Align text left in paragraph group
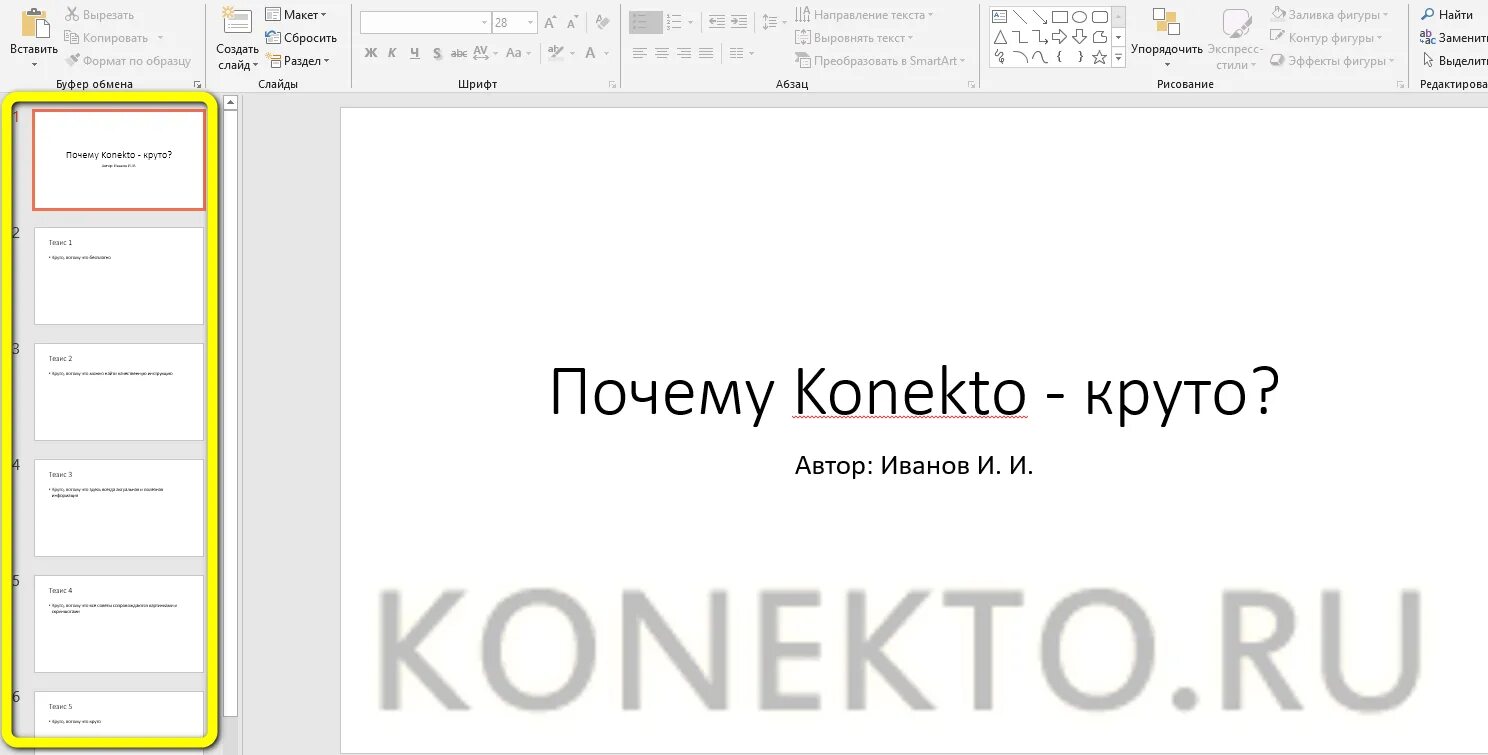Image resolution: width=1488 pixels, height=755 pixels. (640, 53)
